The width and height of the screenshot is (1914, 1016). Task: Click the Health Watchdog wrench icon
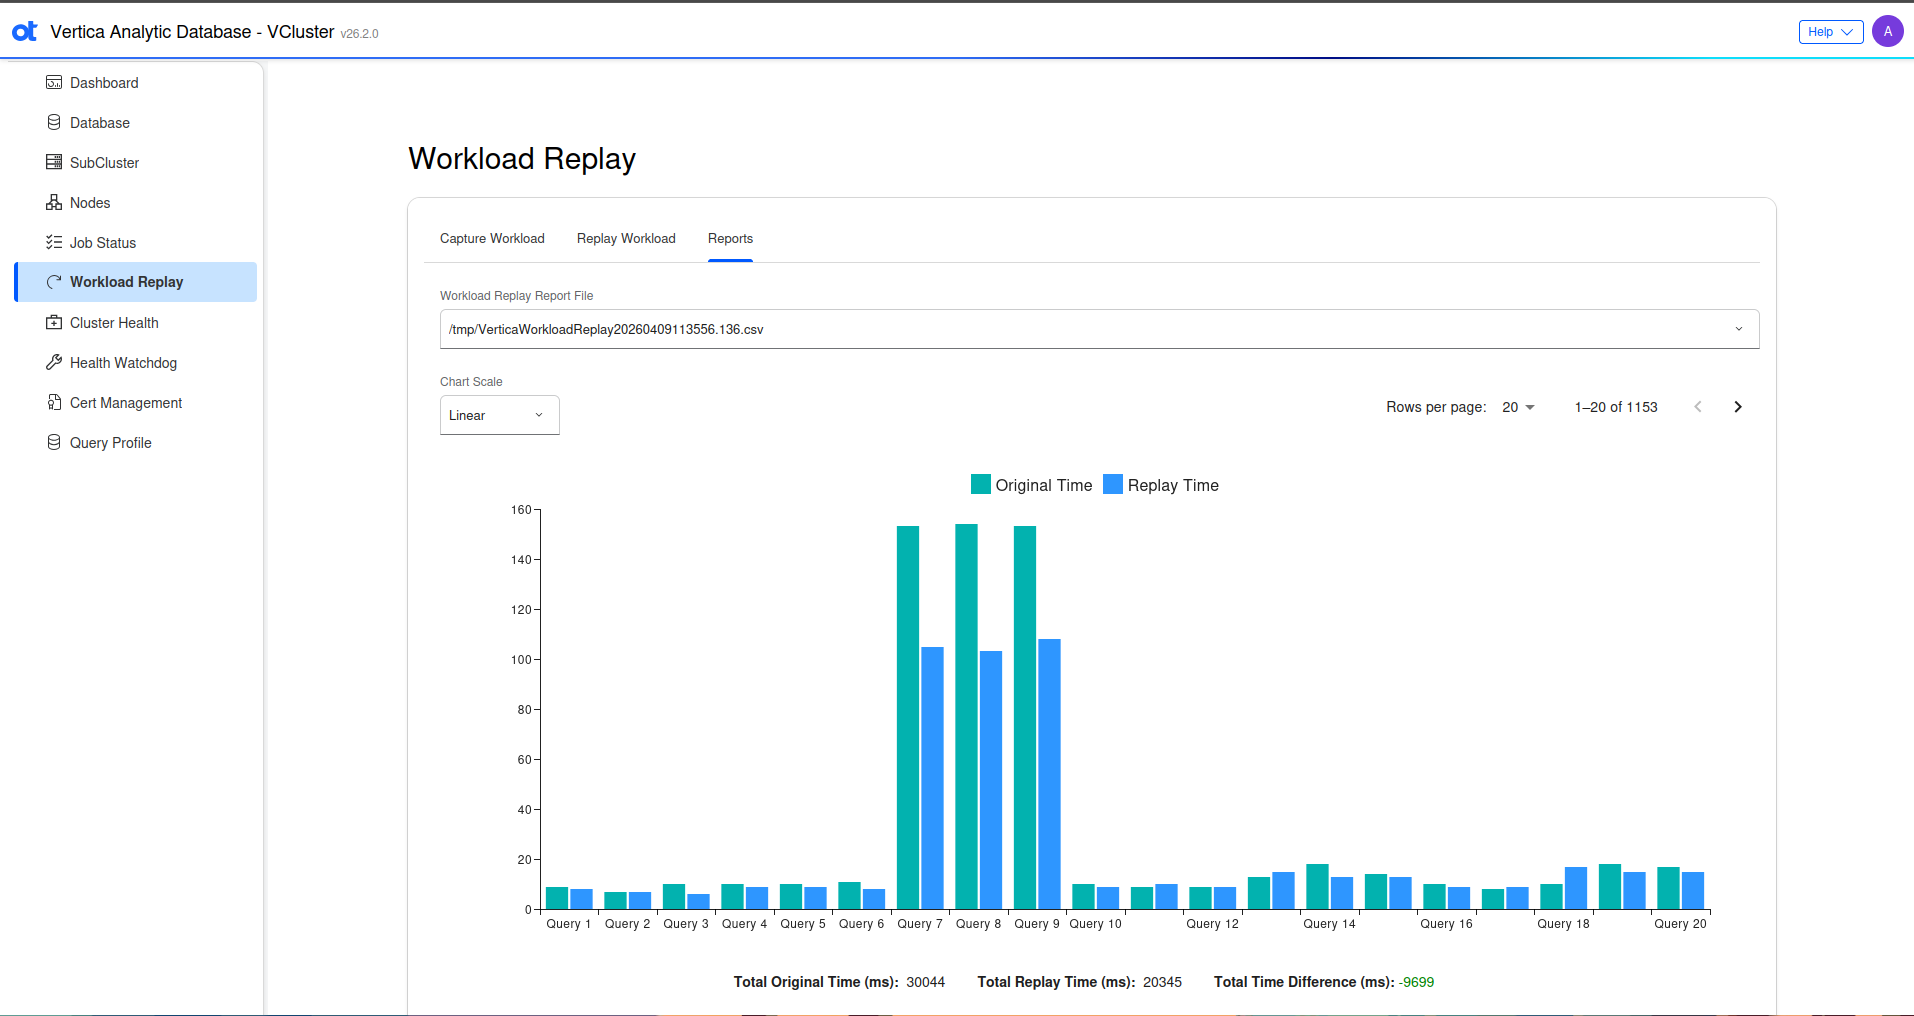tap(54, 362)
